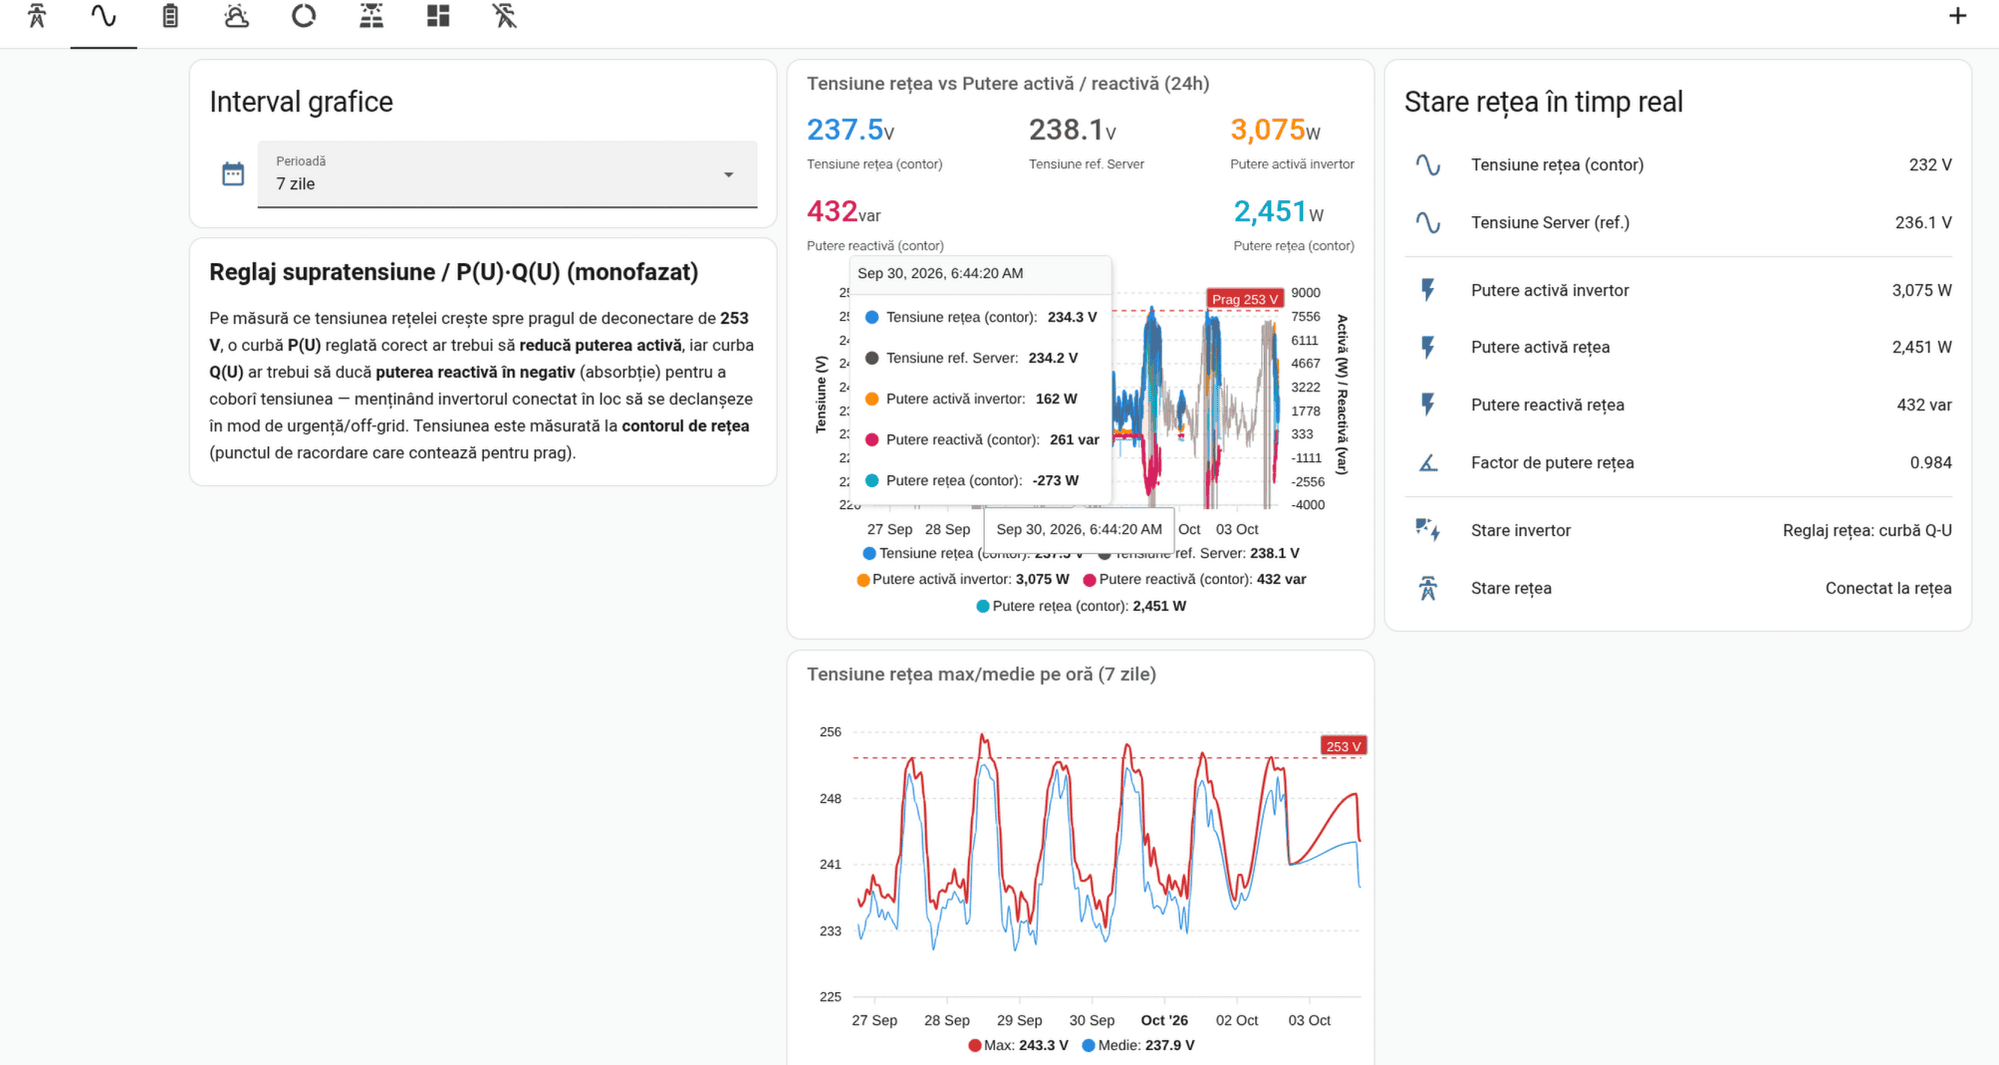This screenshot has width=1999, height=1065.
Task: Click the calendar icon beside Perioadă
Action: pyautogui.click(x=233, y=174)
